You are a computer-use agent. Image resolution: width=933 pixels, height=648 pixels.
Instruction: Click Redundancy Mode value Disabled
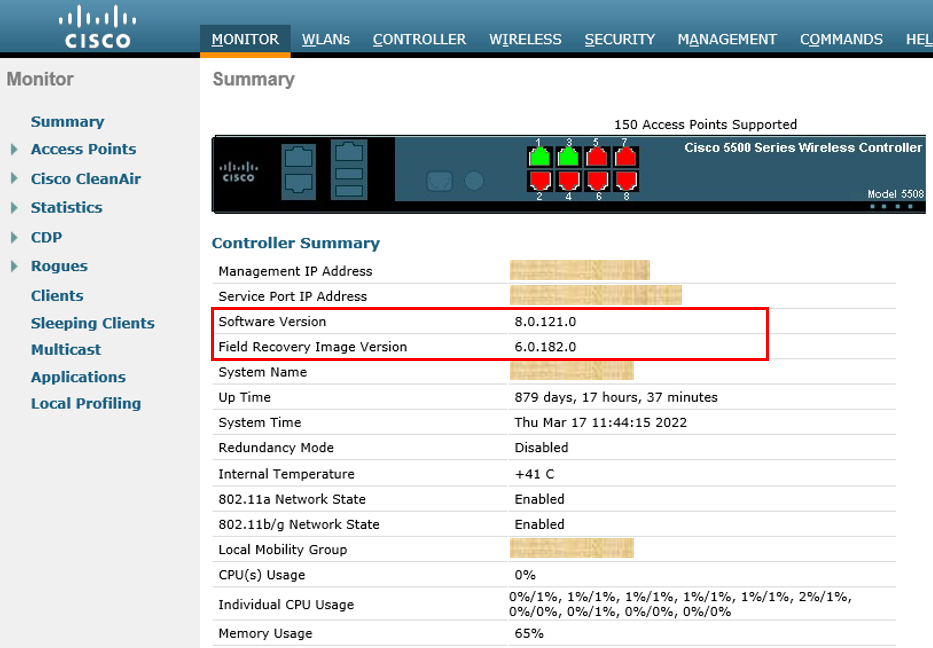click(541, 447)
